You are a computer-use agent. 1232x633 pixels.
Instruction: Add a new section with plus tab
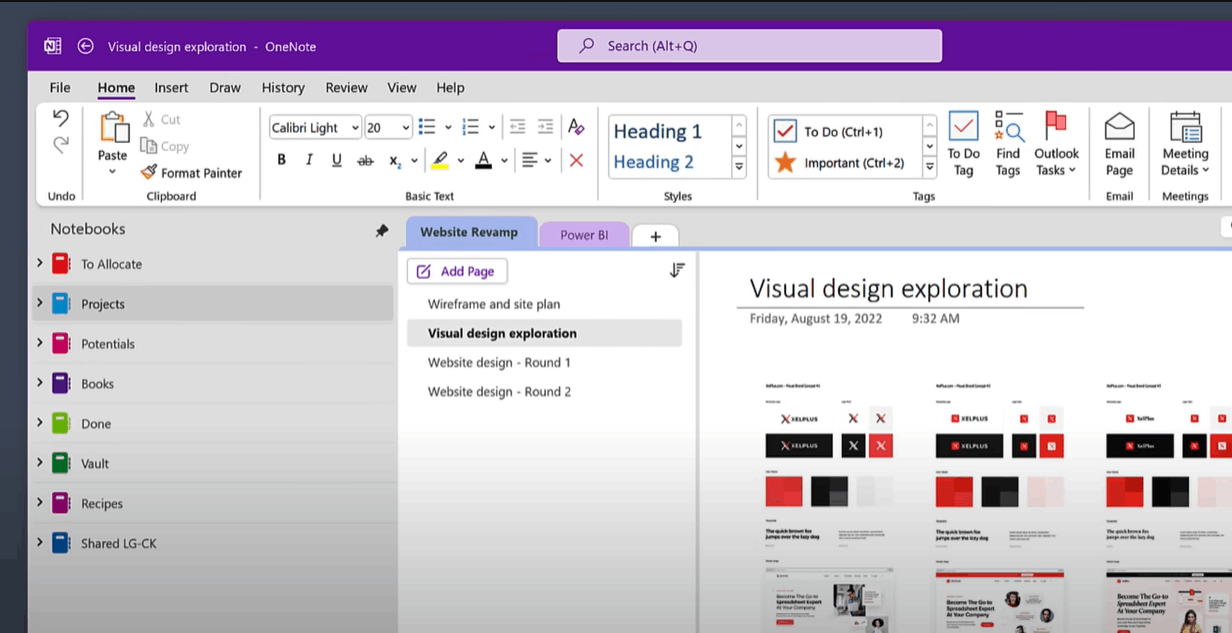tap(655, 236)
